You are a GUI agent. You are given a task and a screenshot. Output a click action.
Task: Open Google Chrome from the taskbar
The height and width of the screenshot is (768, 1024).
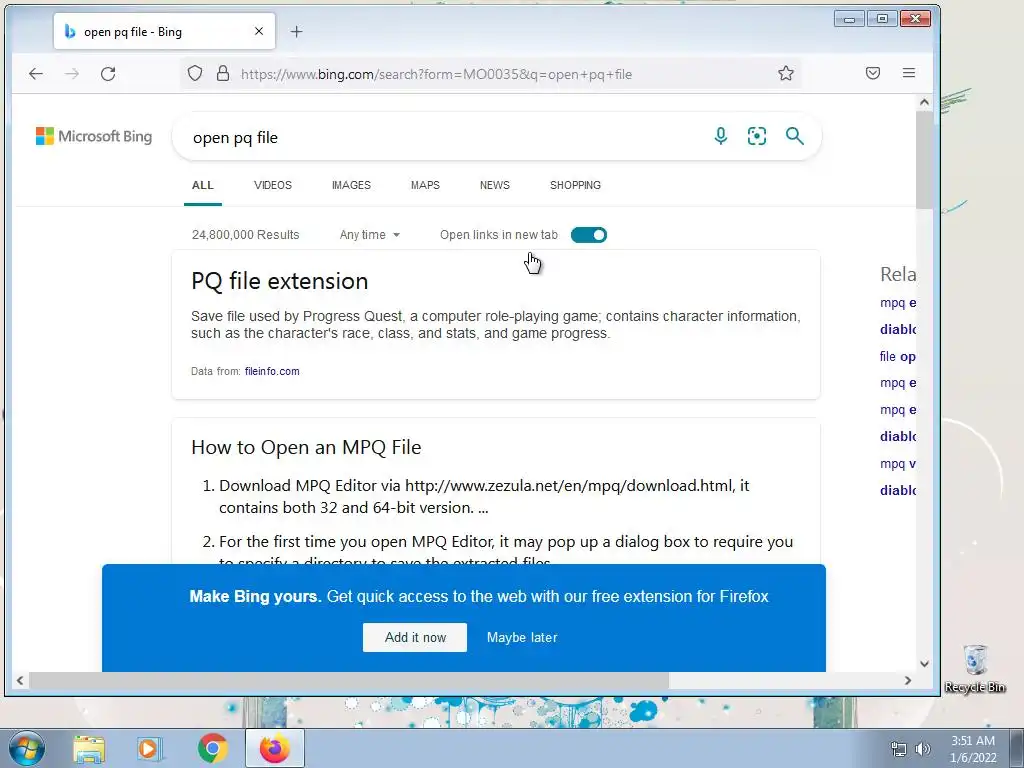click(x=212, y=748)
